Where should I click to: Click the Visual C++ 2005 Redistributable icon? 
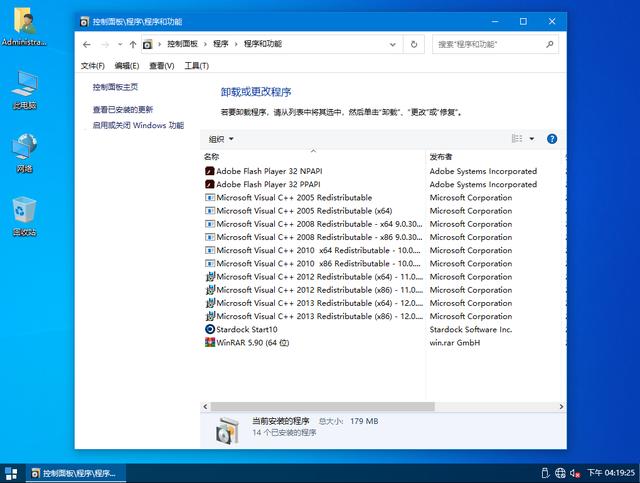click(x=210, y=198)
